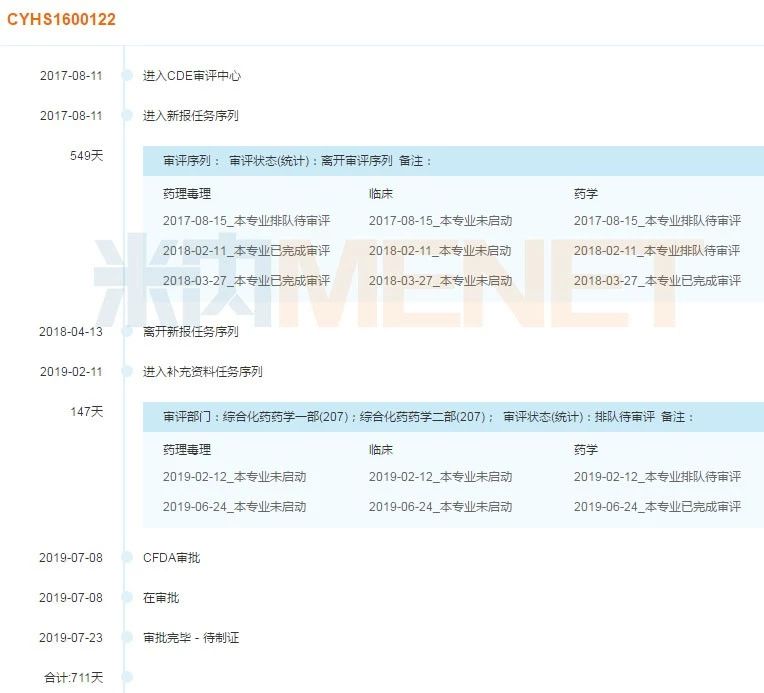Click 药理毒理 entry 2018-02-11_本专业已完成审评
The width and height of the screenshot is (764, 693).
[x=247, y=250]
